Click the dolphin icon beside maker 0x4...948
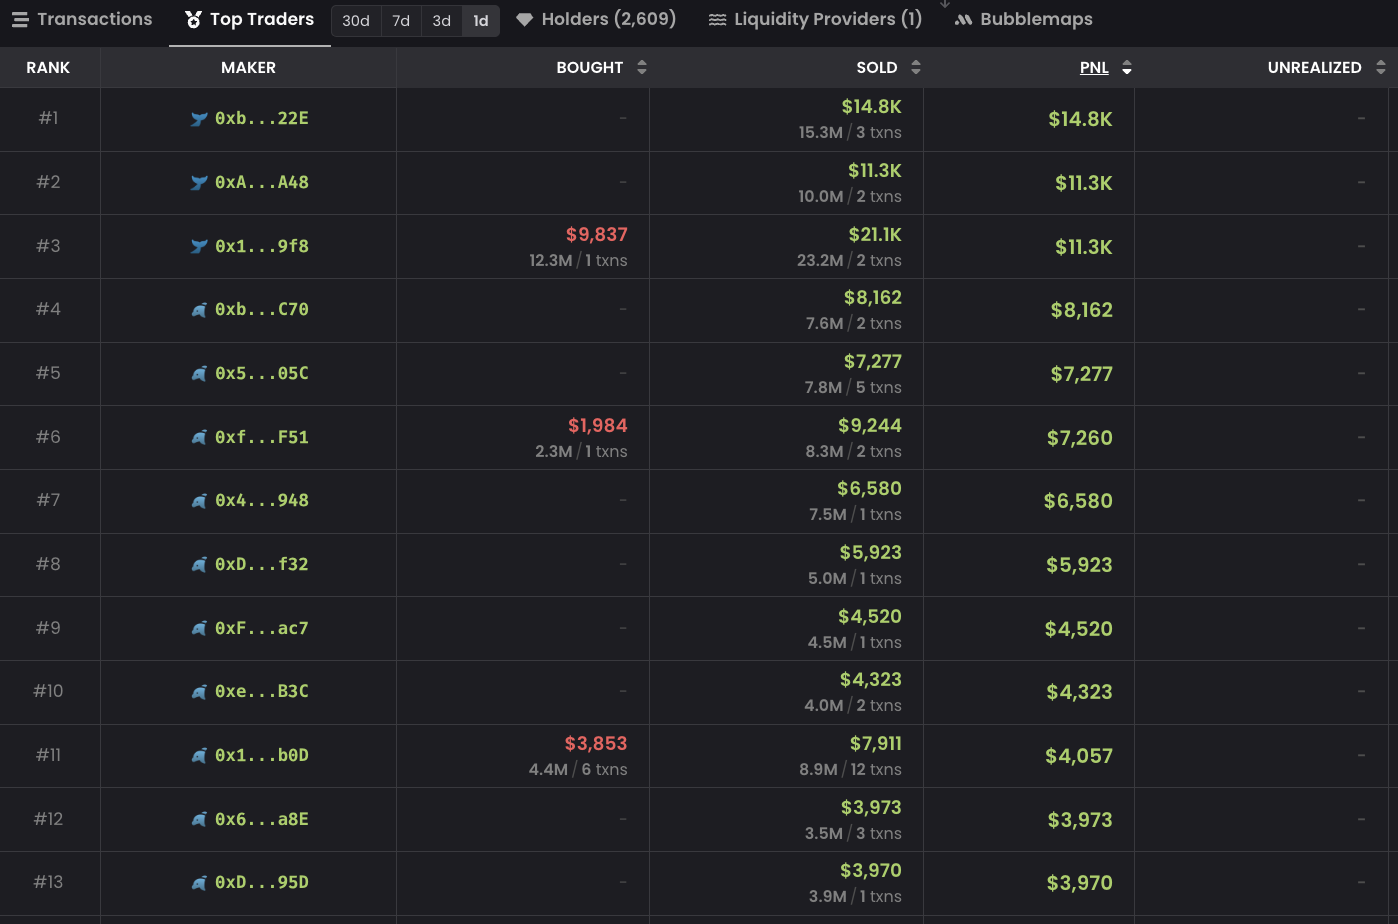This screenshot has height=924, width=1398. pyautogui.click(x=199, y=501)
